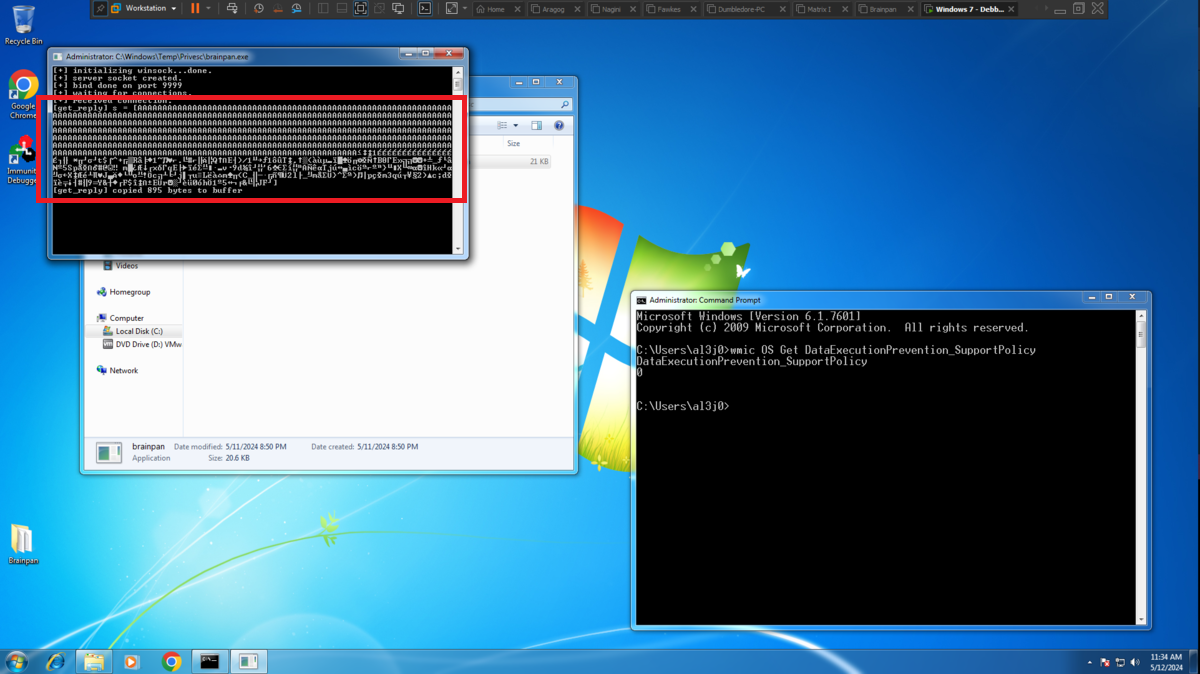Click the "C:\Users\al3j0>" prompt line

pos(683,406)
